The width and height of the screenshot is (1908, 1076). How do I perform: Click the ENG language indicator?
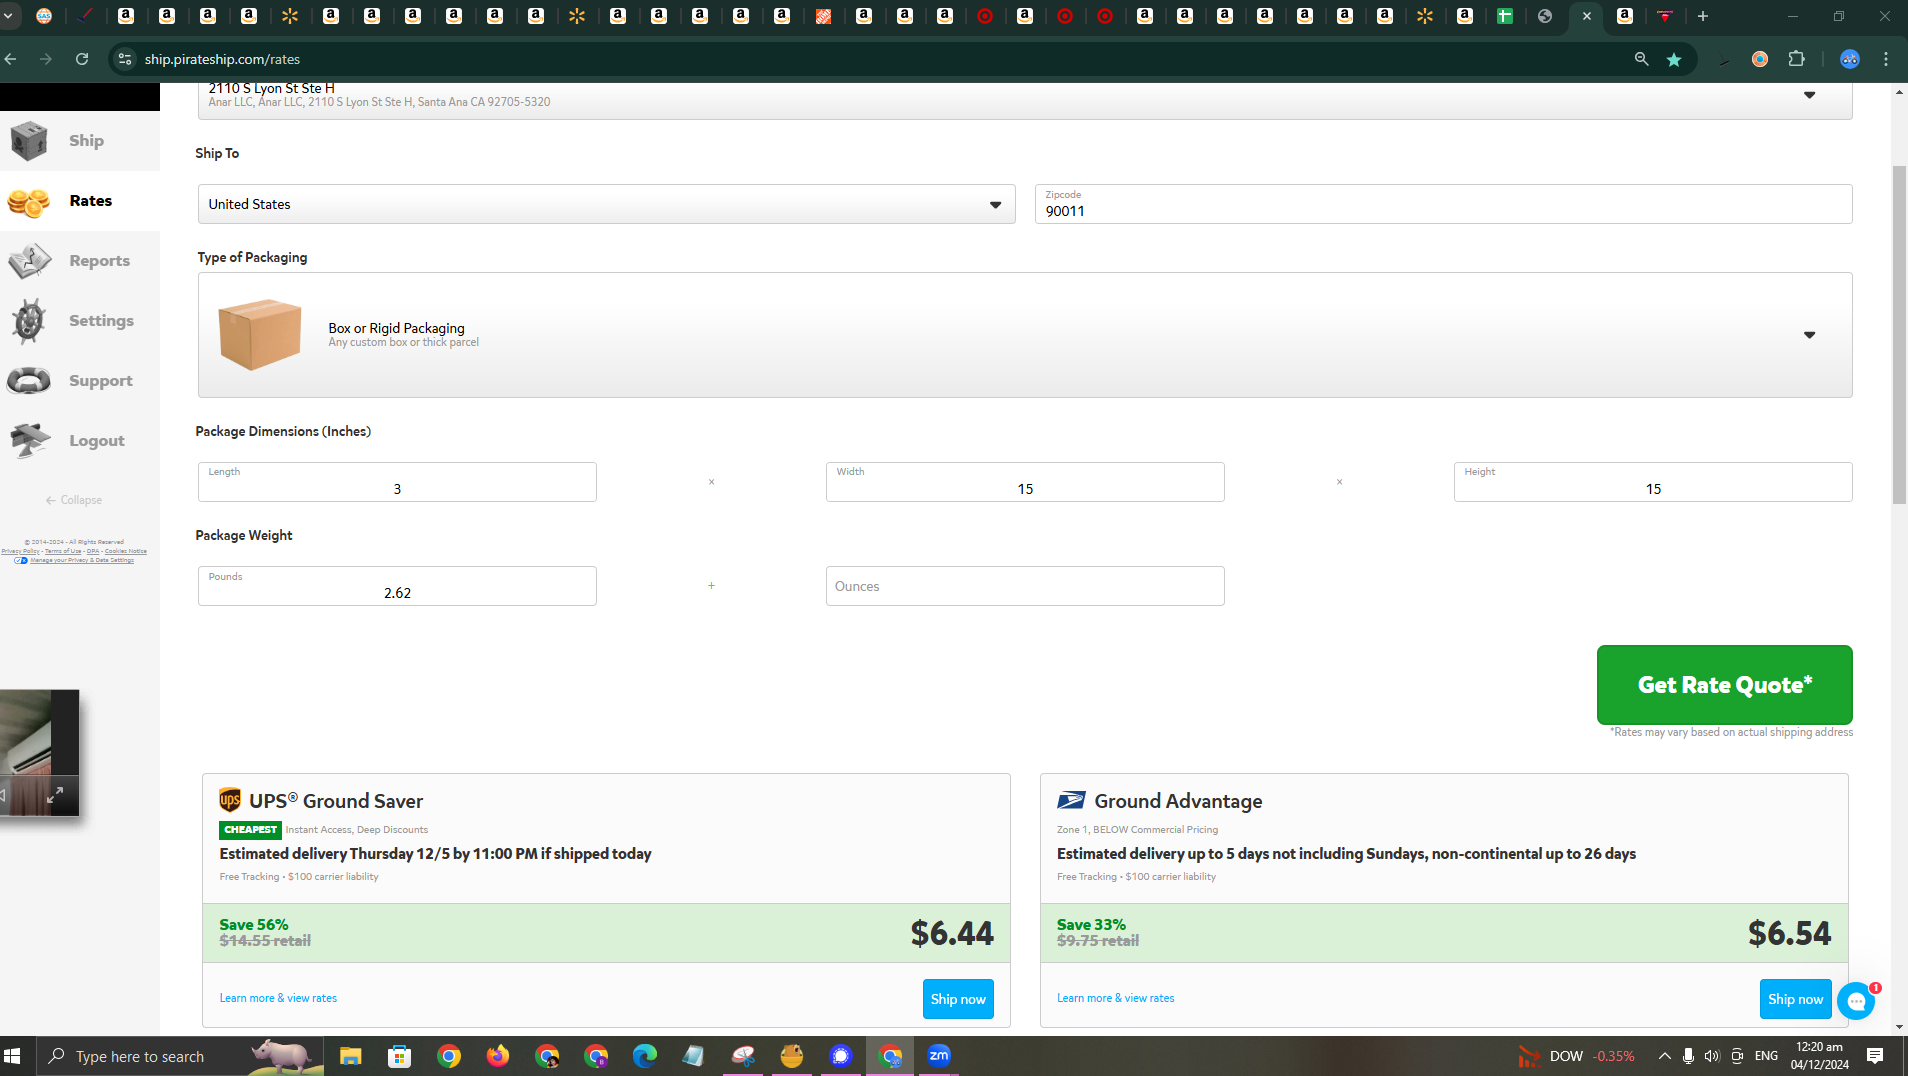pos(1766,1056)
